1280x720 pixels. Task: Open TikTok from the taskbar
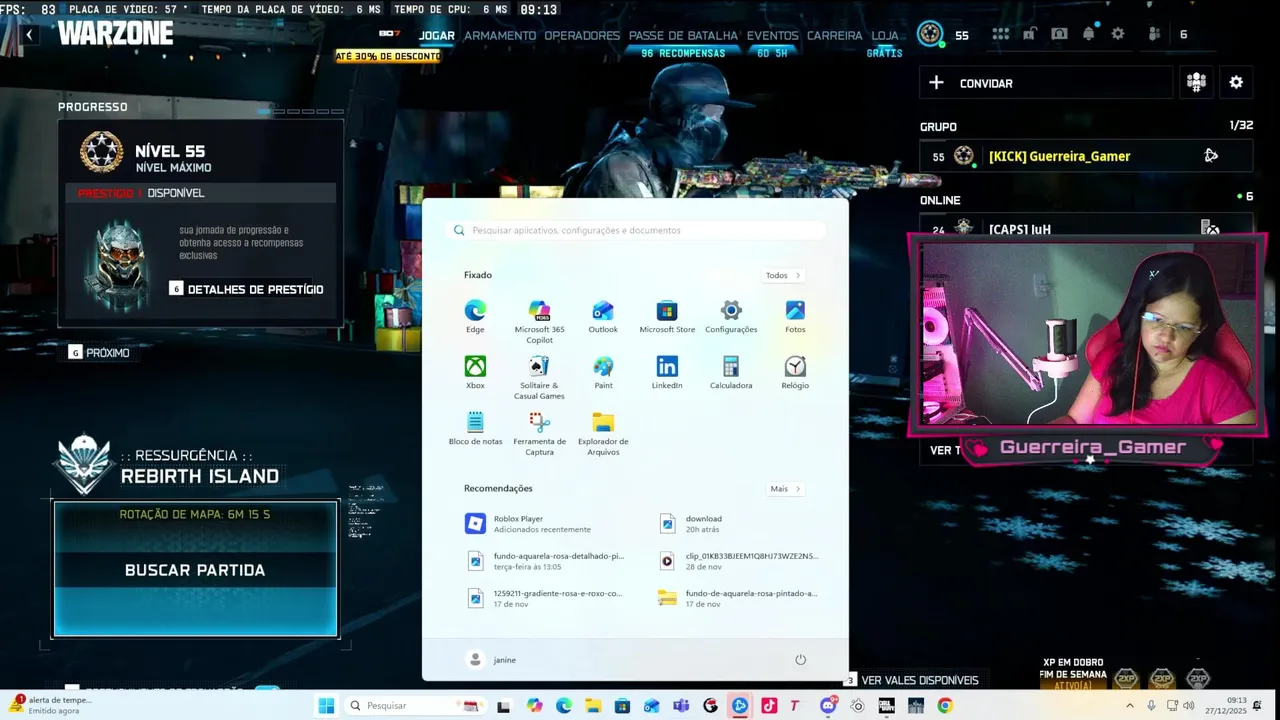pyautogui.click(x=769, y=706)
